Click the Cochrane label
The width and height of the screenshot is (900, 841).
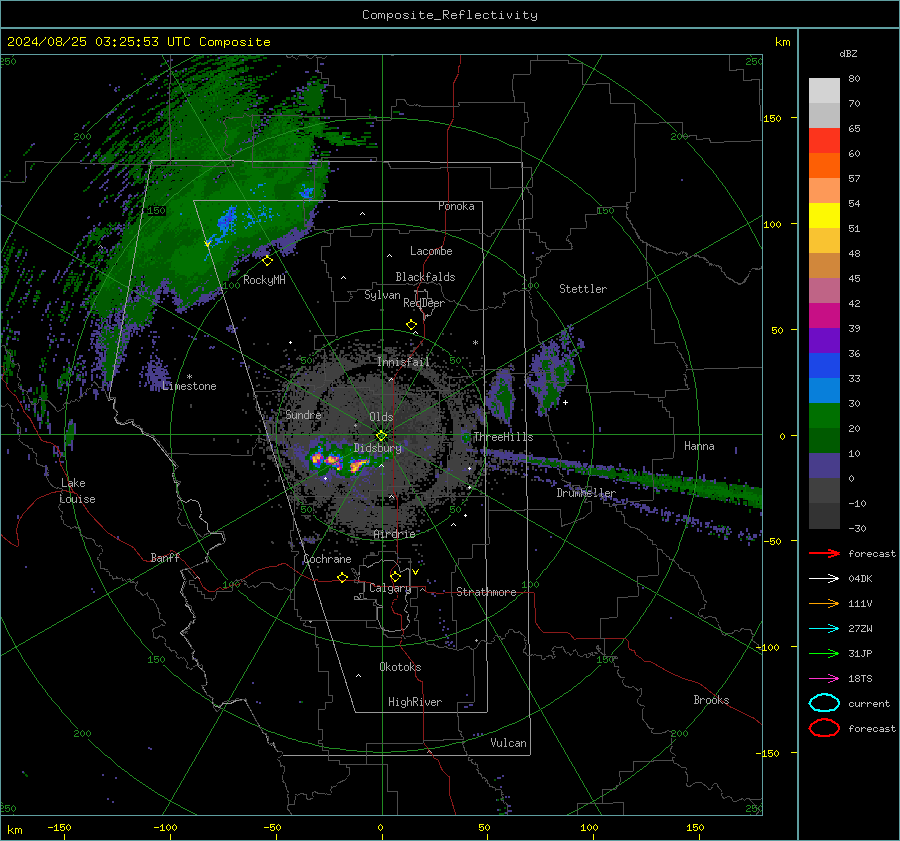tap(327, 559)
